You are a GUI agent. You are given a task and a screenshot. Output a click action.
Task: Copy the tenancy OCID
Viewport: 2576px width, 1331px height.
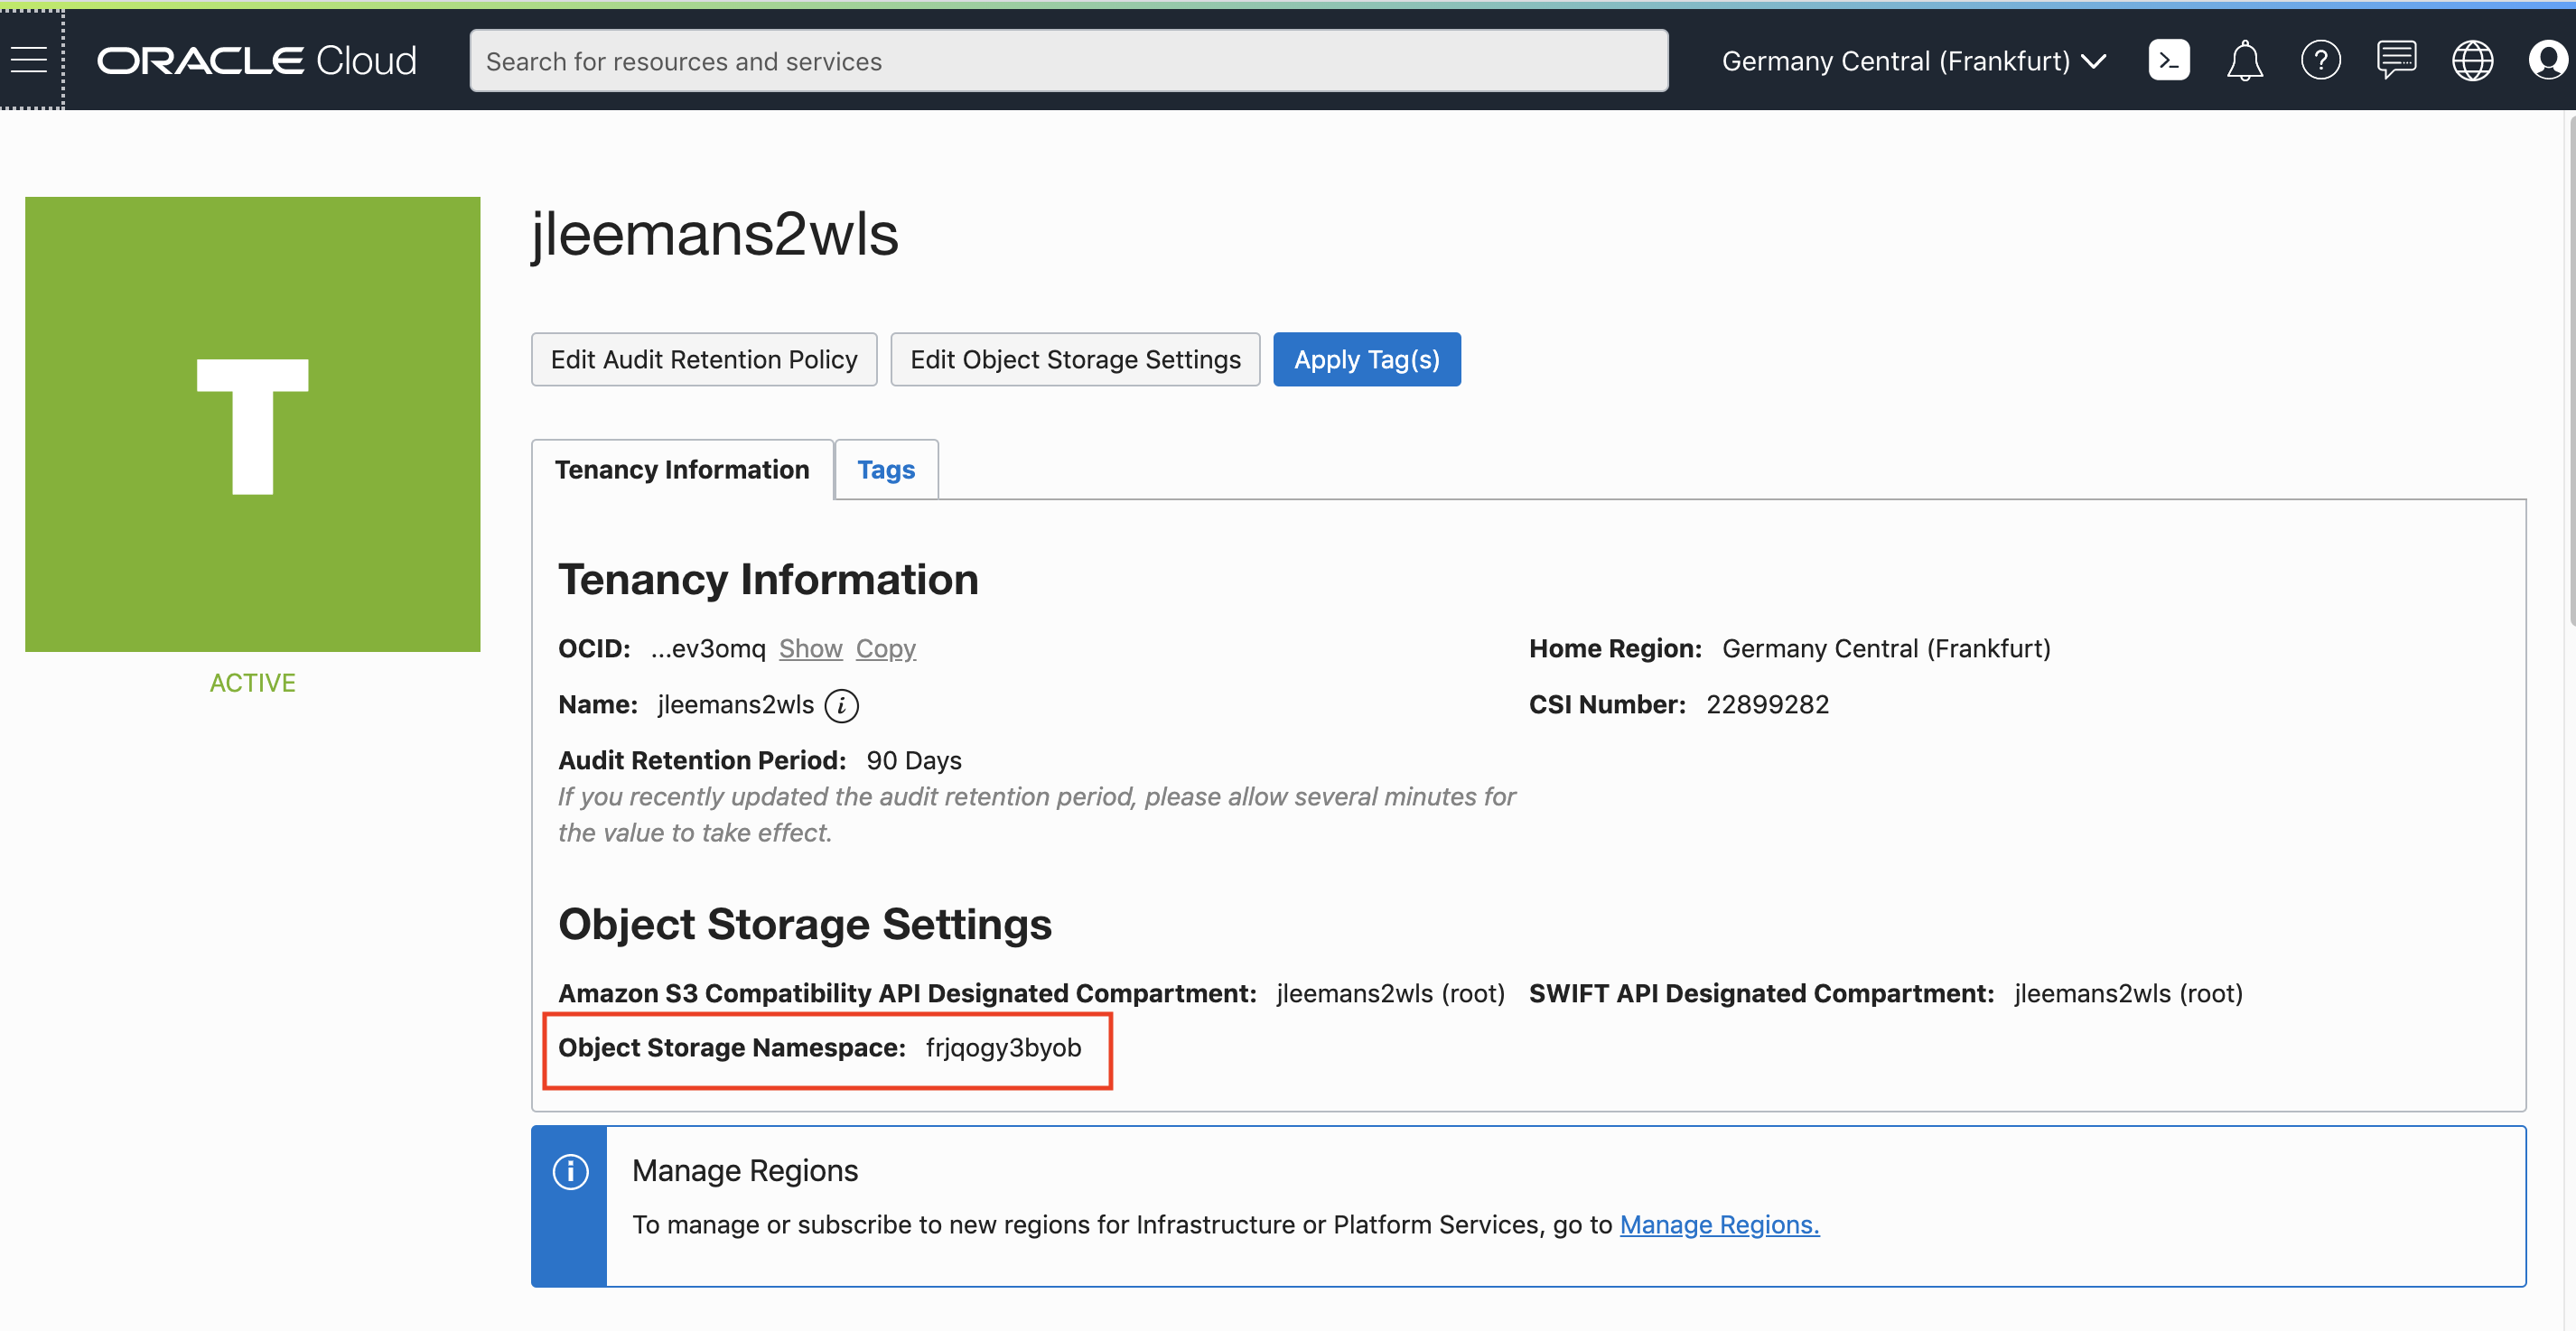(x=885, y=649)
